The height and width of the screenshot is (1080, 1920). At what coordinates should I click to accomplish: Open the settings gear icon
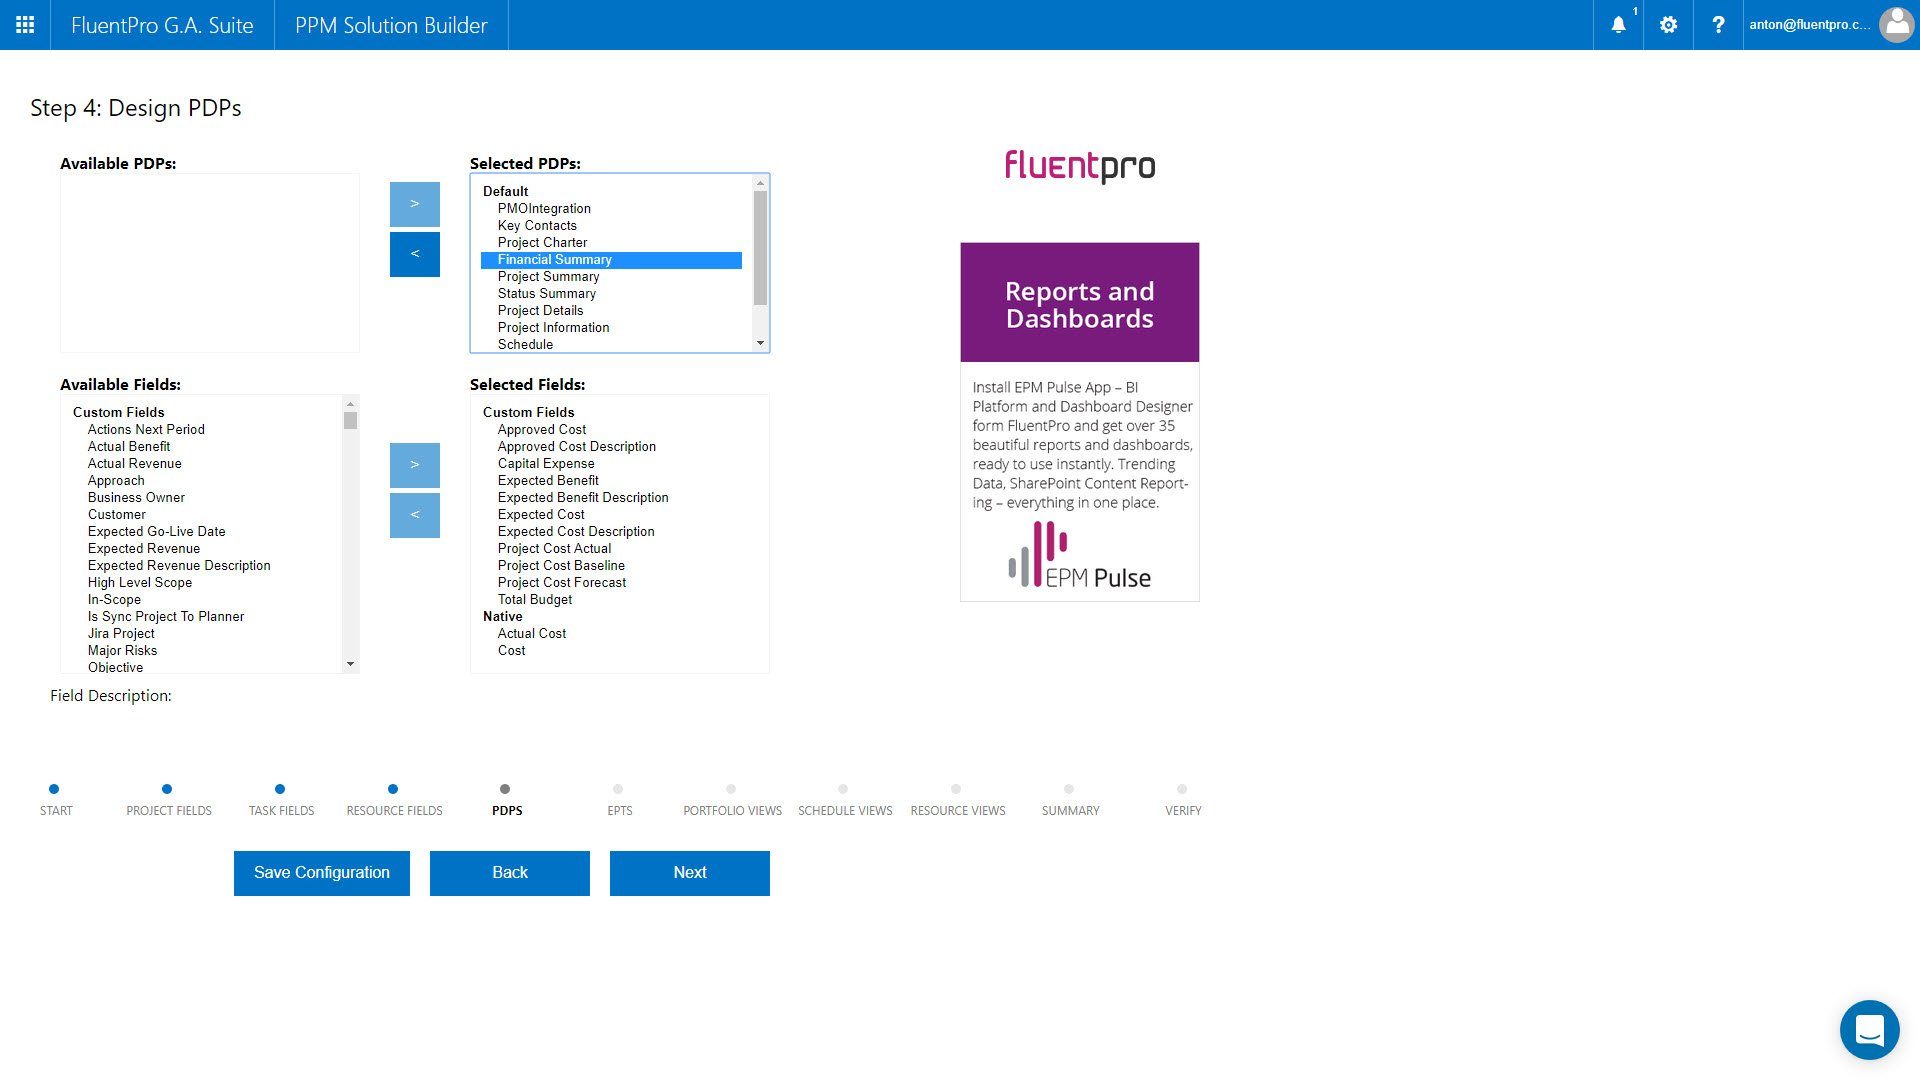pos(1667,25)
